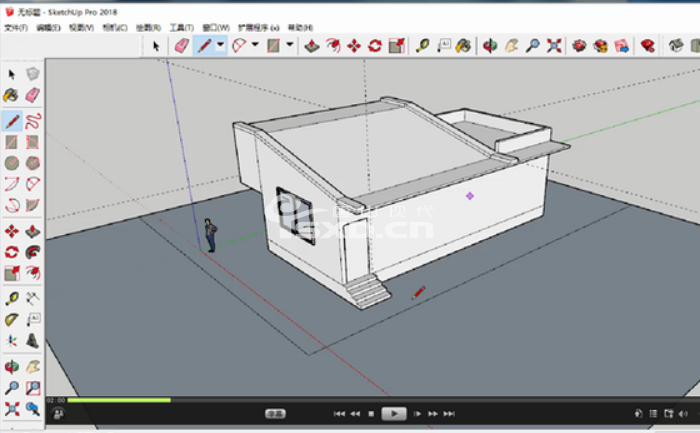
Task: Open the 3D Warehouse icon
Action: tap(579, 46)
